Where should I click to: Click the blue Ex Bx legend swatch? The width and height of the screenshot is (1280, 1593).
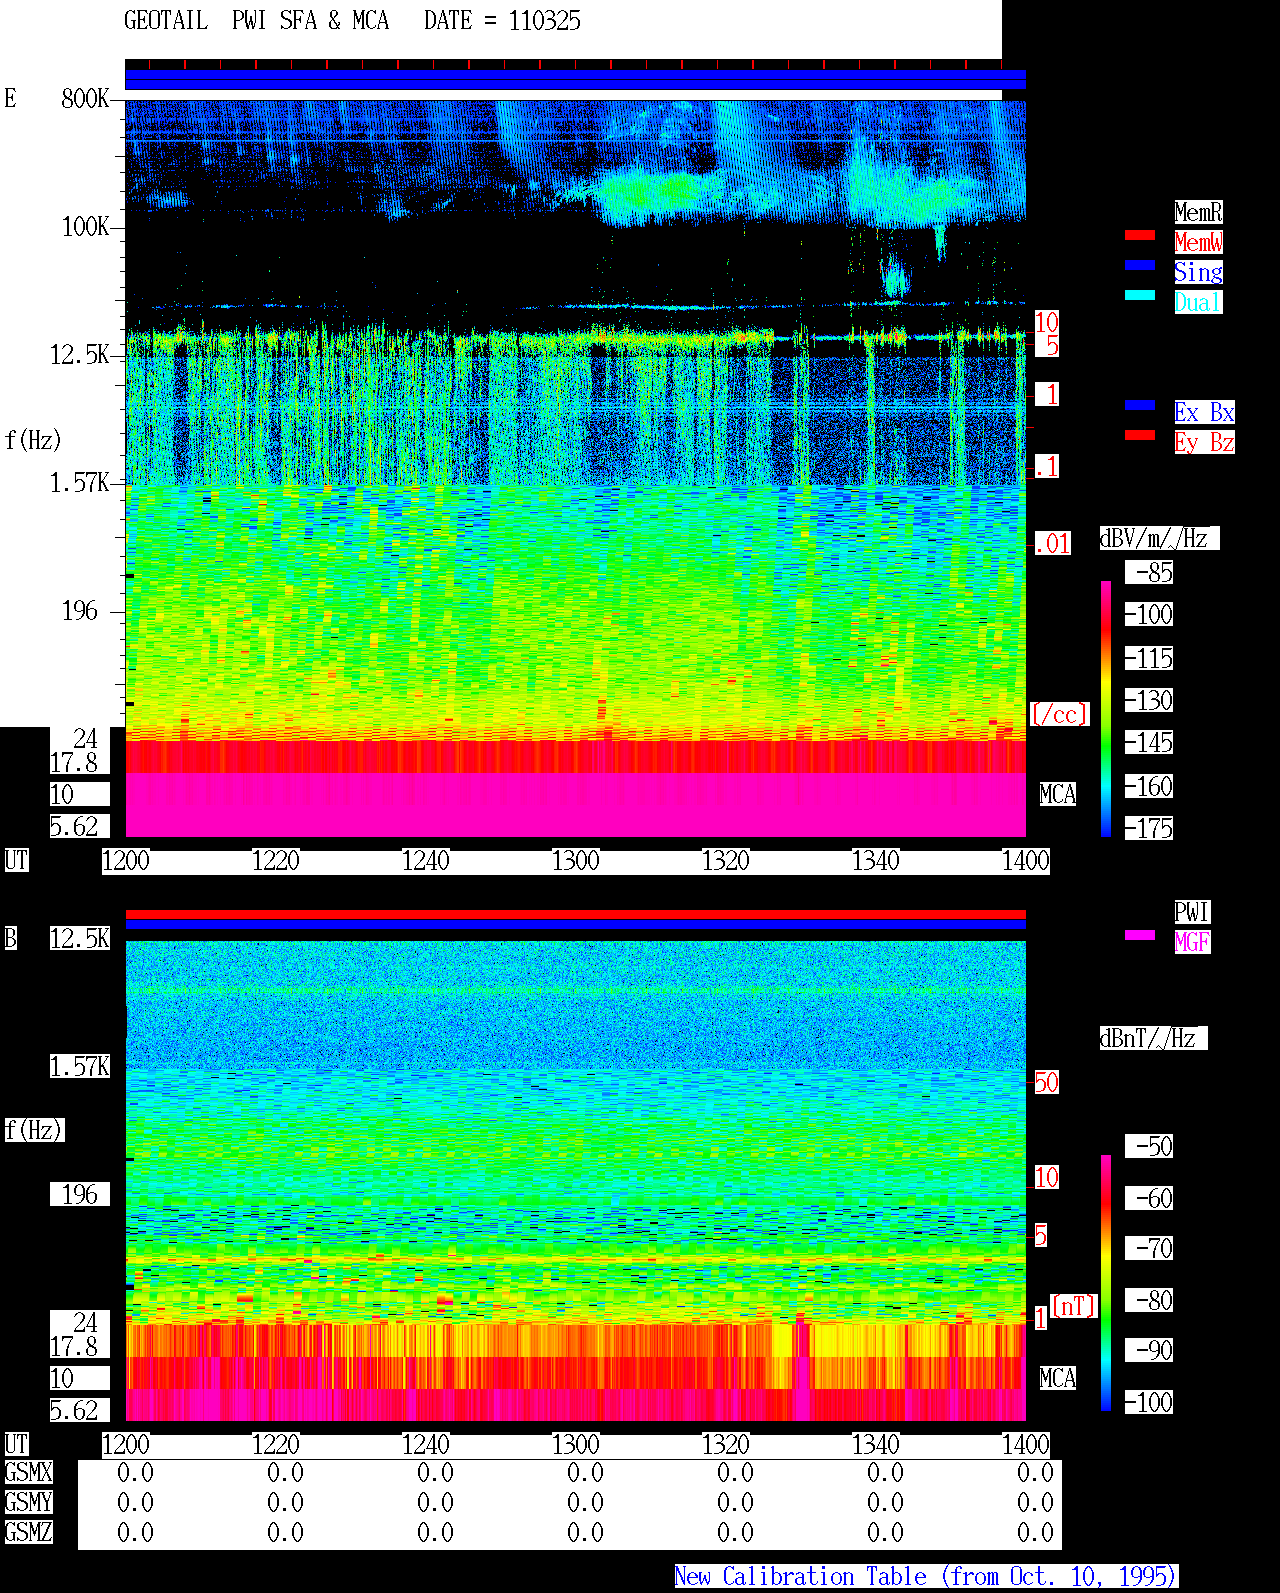coord(1140,405)
